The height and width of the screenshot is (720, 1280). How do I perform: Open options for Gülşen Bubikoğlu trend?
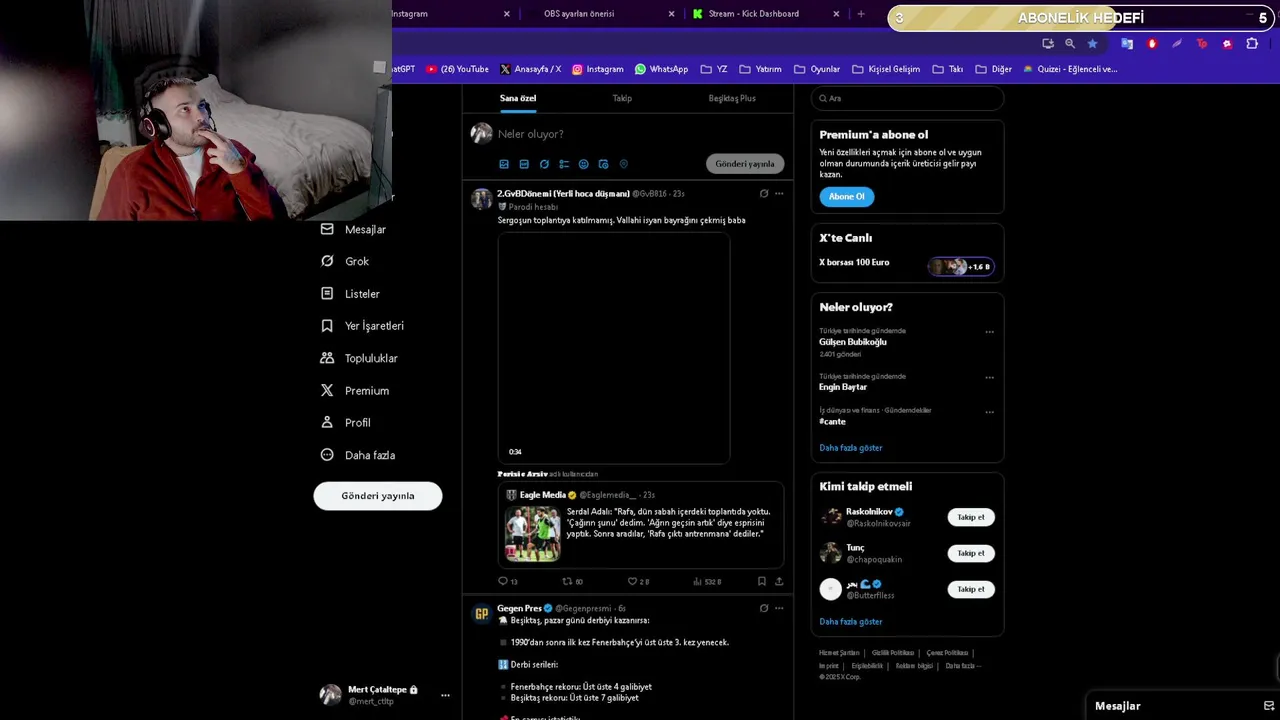[x=990, y=332]
